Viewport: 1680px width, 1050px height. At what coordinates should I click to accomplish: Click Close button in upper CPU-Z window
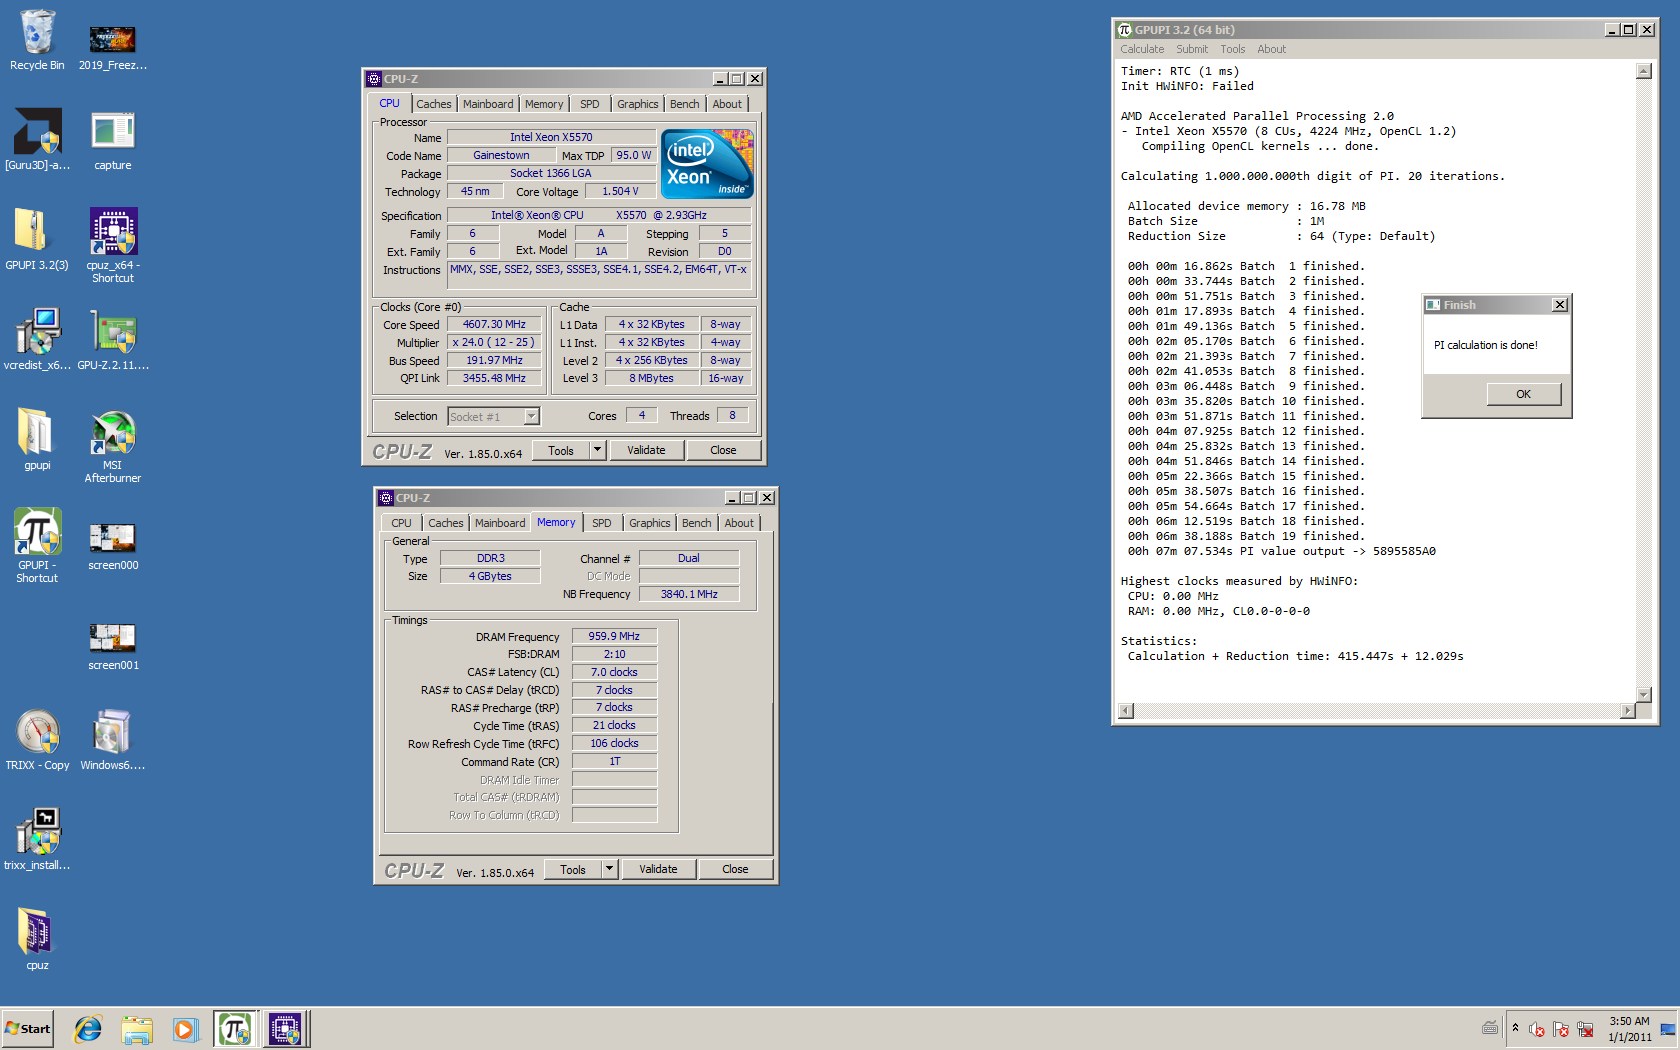coord(723,450)
